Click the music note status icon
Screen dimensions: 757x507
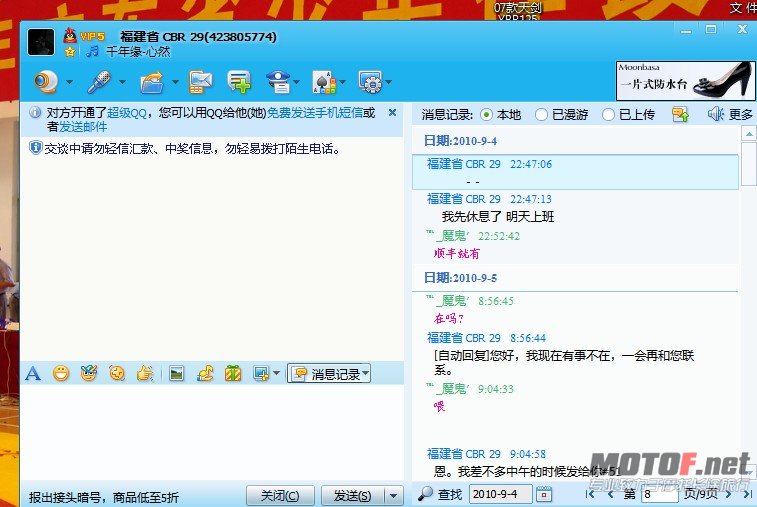(93, 51)
